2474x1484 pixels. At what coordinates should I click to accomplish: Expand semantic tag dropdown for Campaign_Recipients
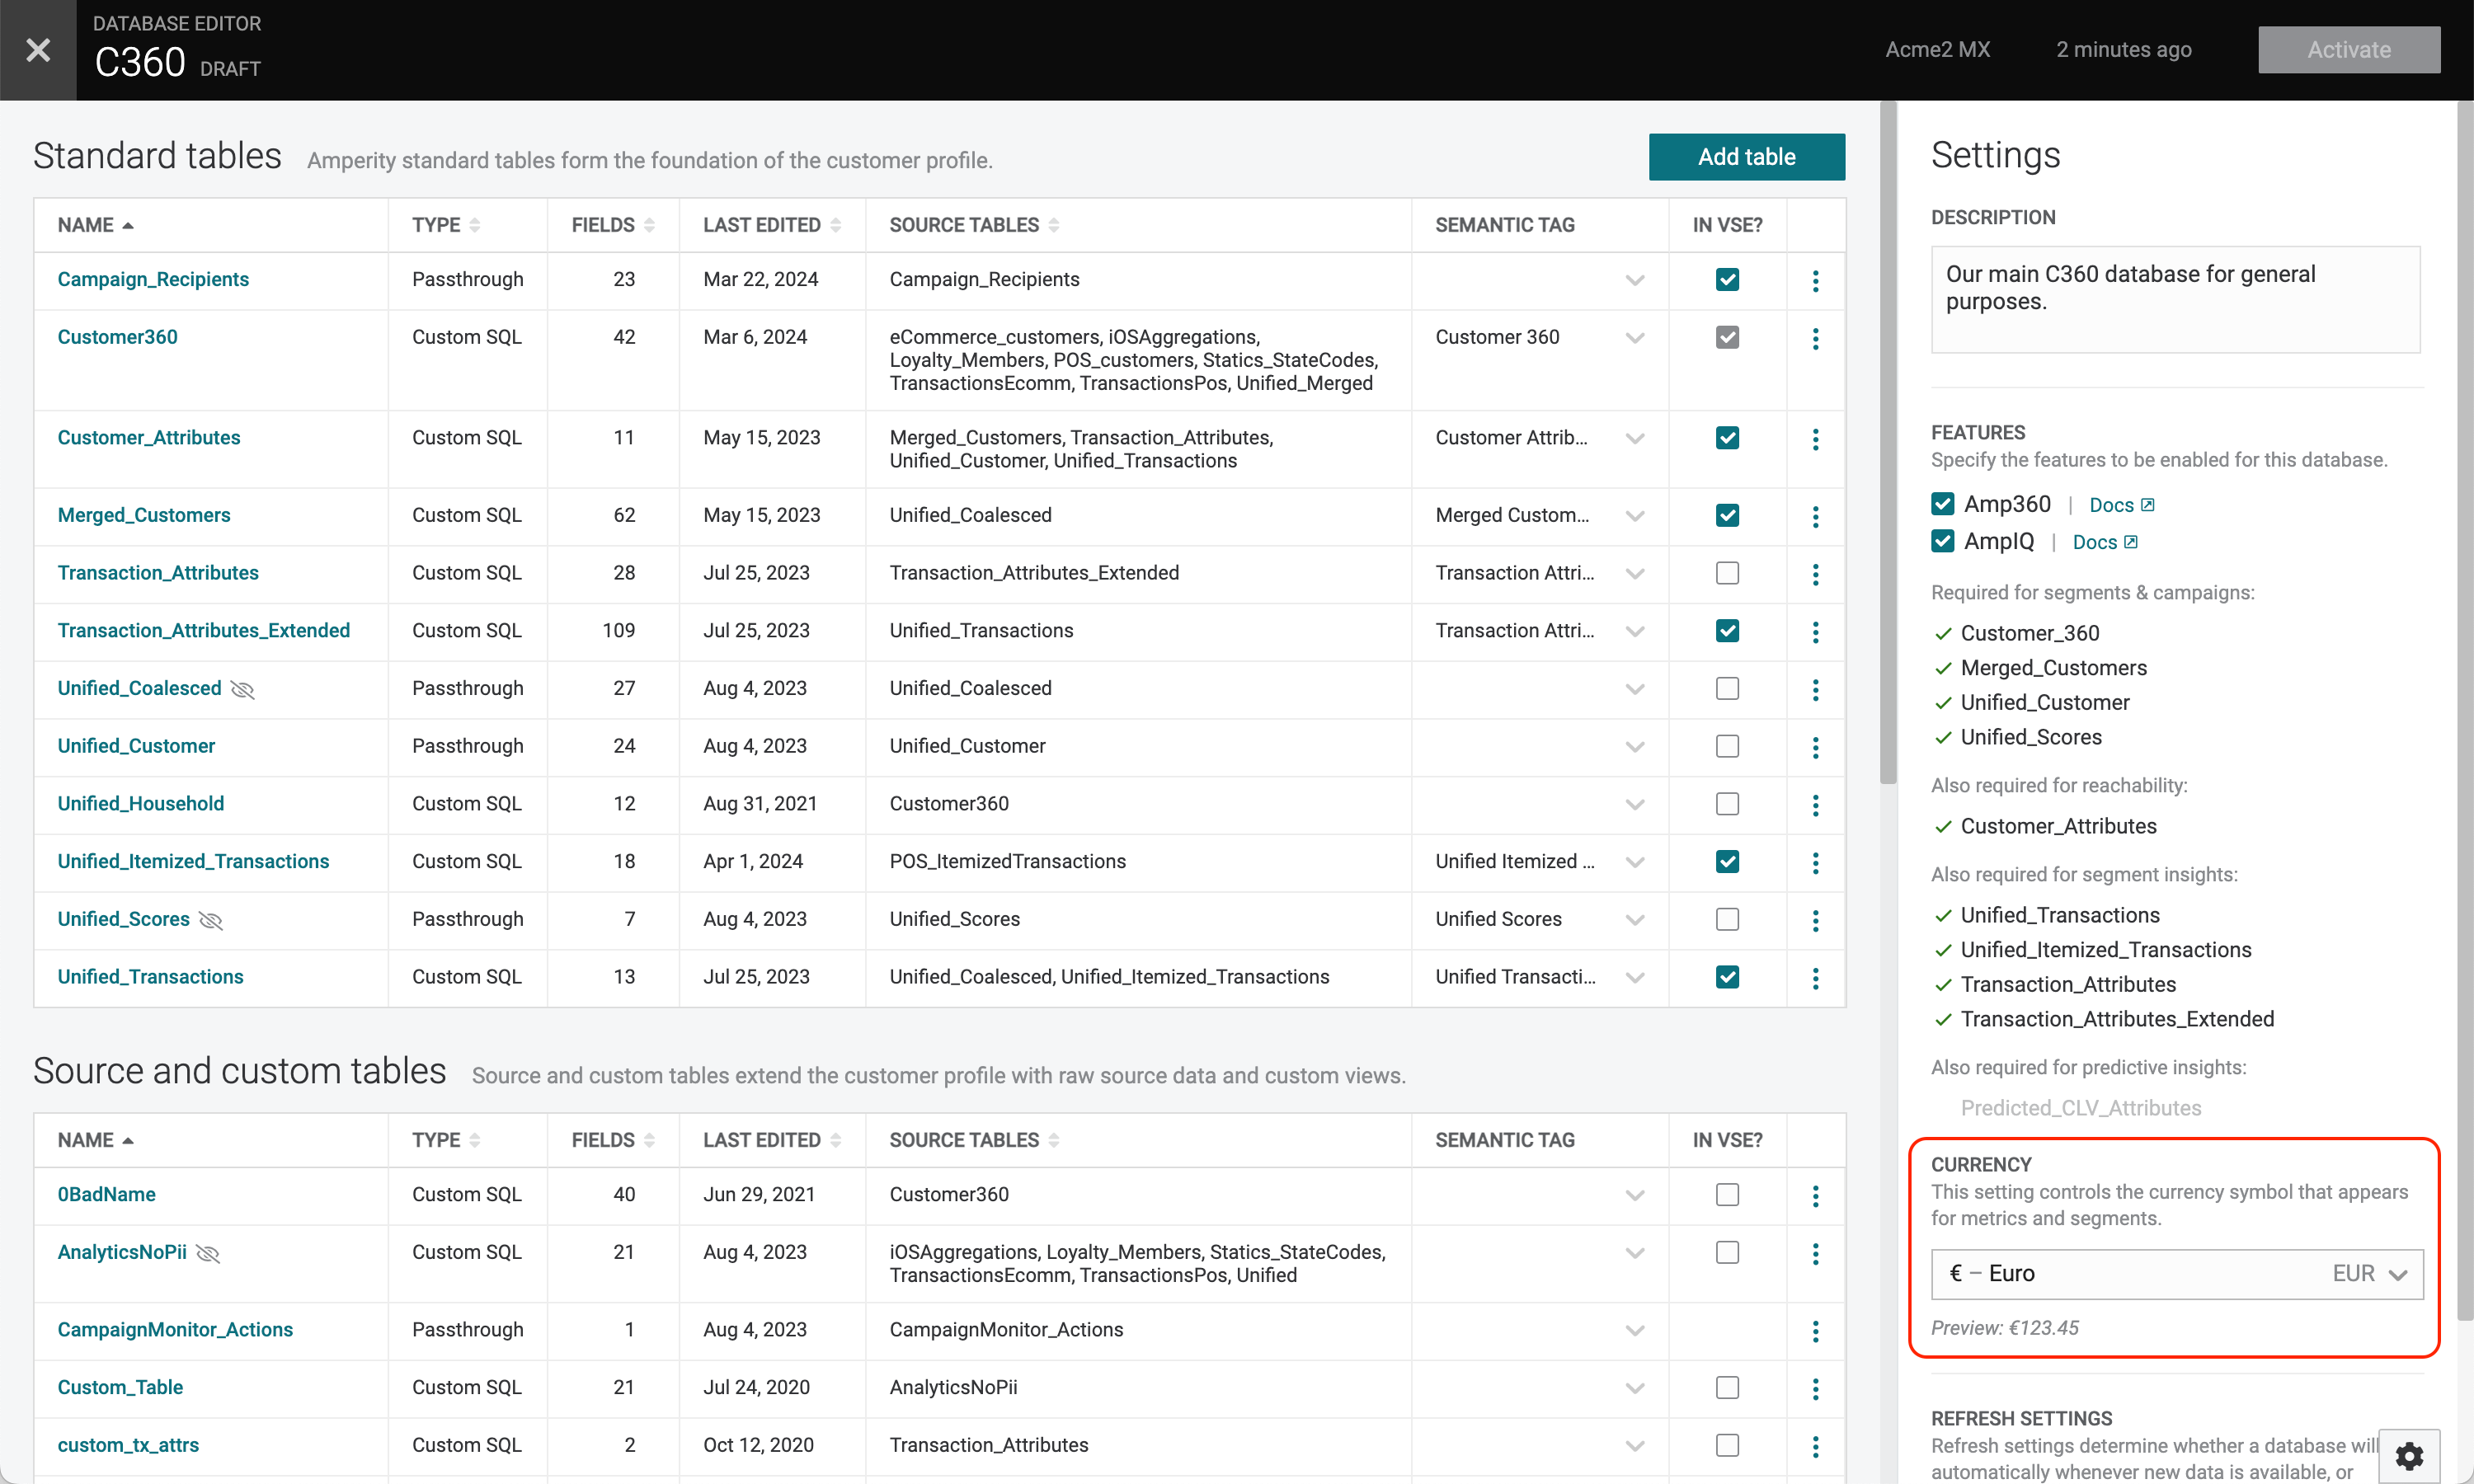pos(1635,280)
